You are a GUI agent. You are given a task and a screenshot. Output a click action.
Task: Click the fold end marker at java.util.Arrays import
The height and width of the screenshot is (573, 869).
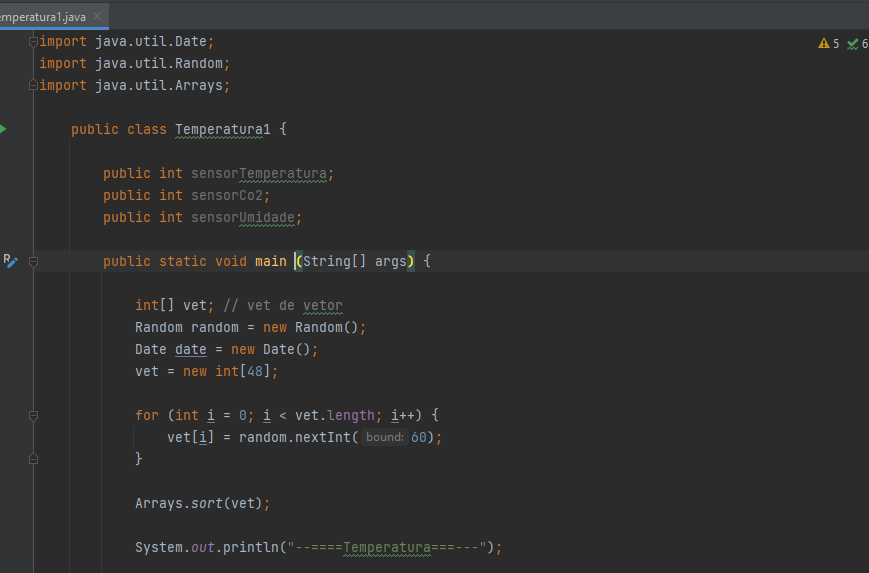[33, 85]
